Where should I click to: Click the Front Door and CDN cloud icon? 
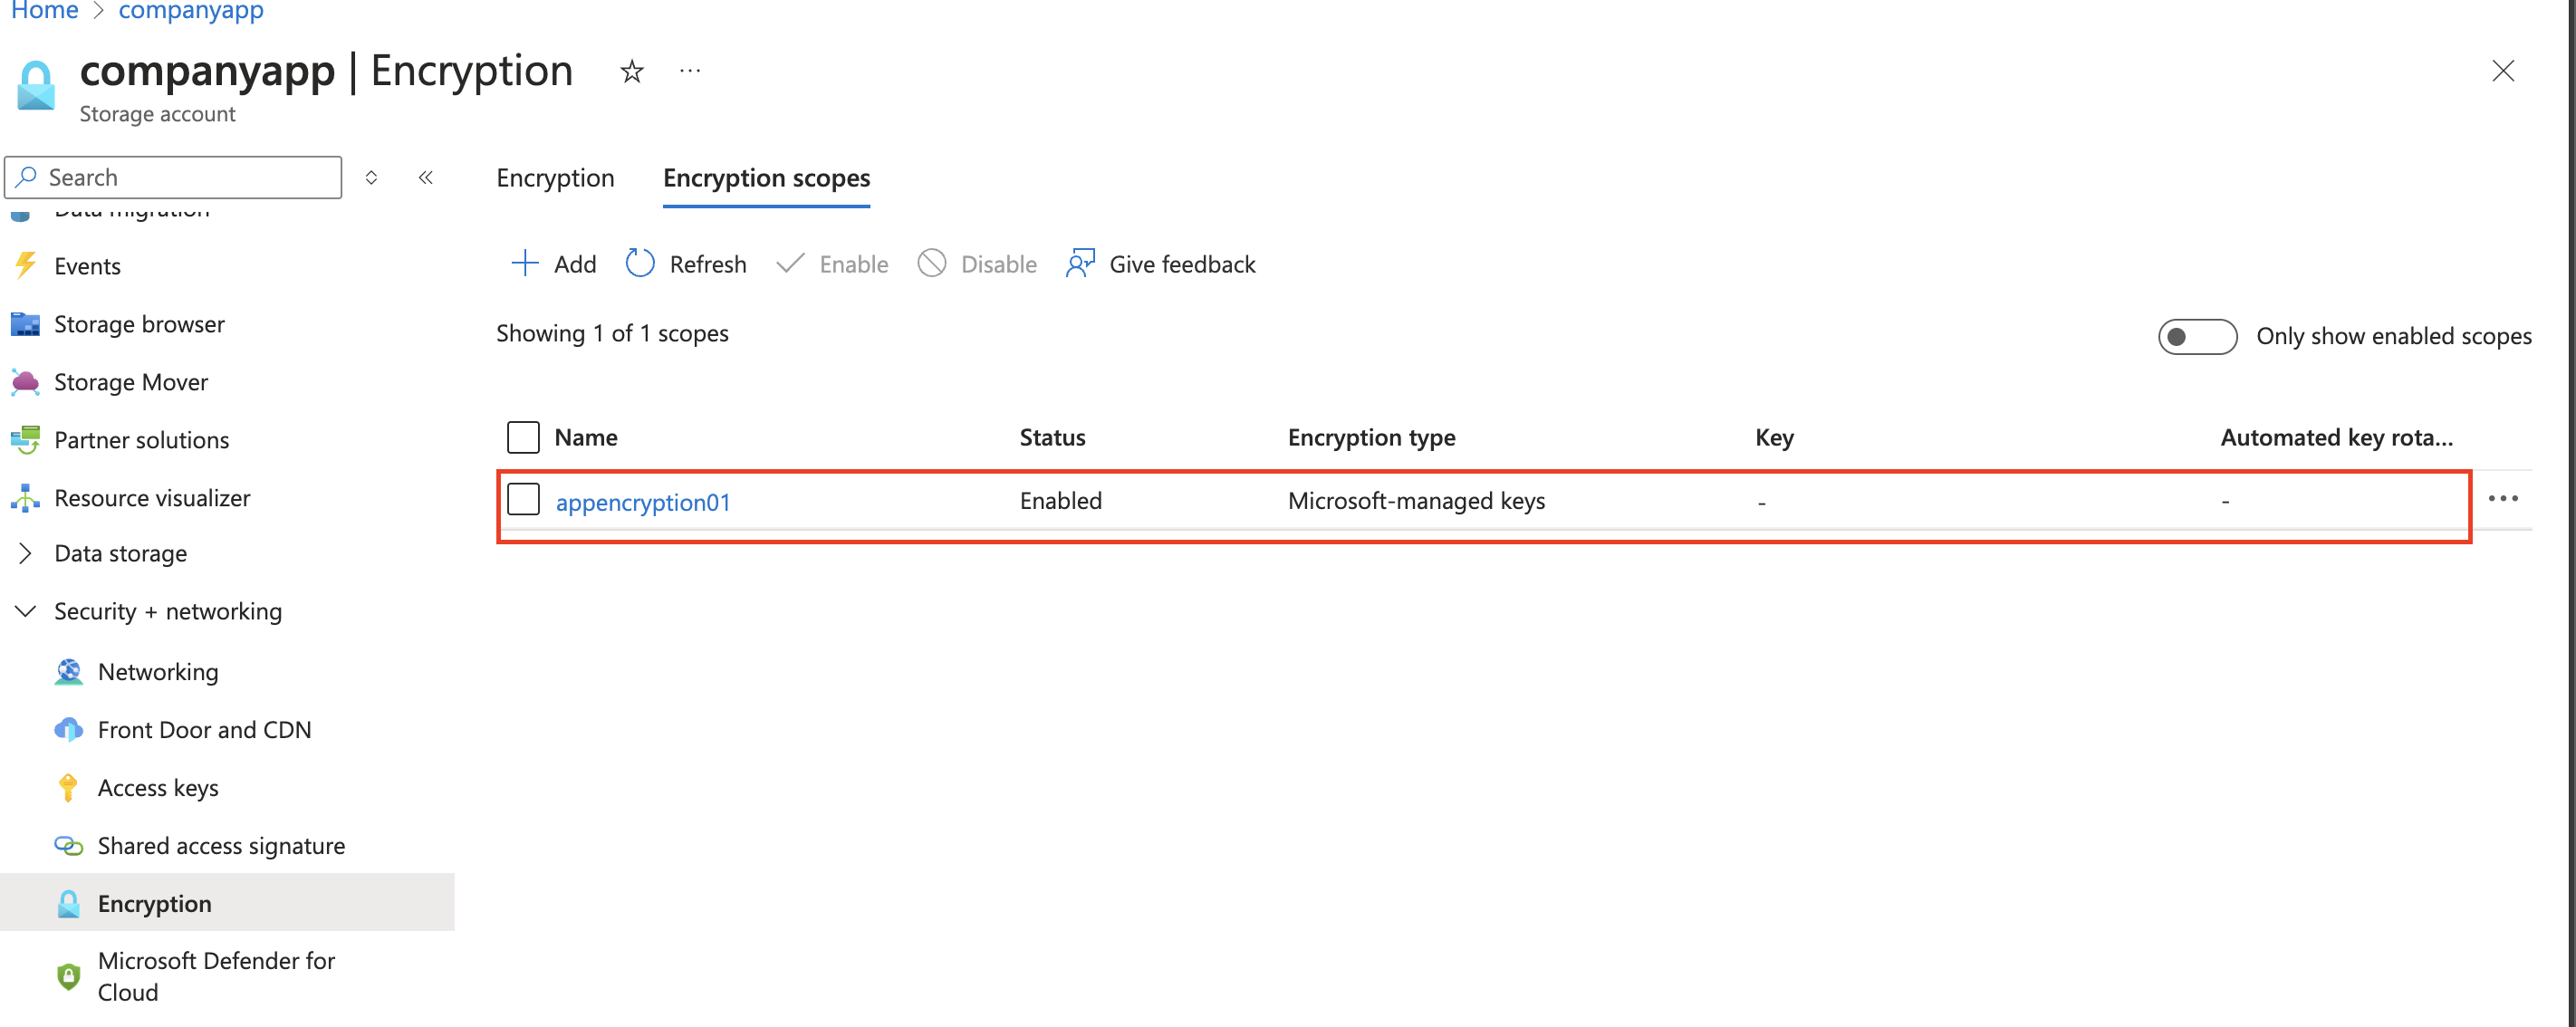68,730
